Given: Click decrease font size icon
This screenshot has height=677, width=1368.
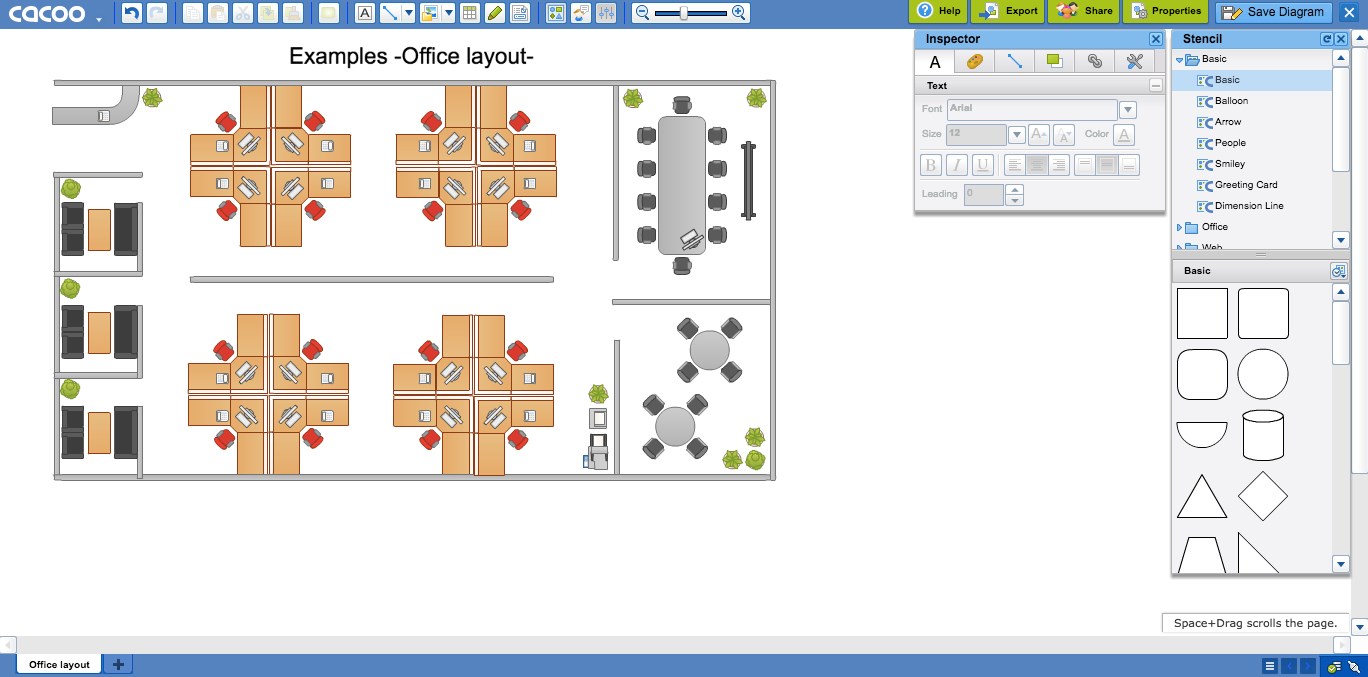Looking at the screenshot, I should tap(1064, 134).
